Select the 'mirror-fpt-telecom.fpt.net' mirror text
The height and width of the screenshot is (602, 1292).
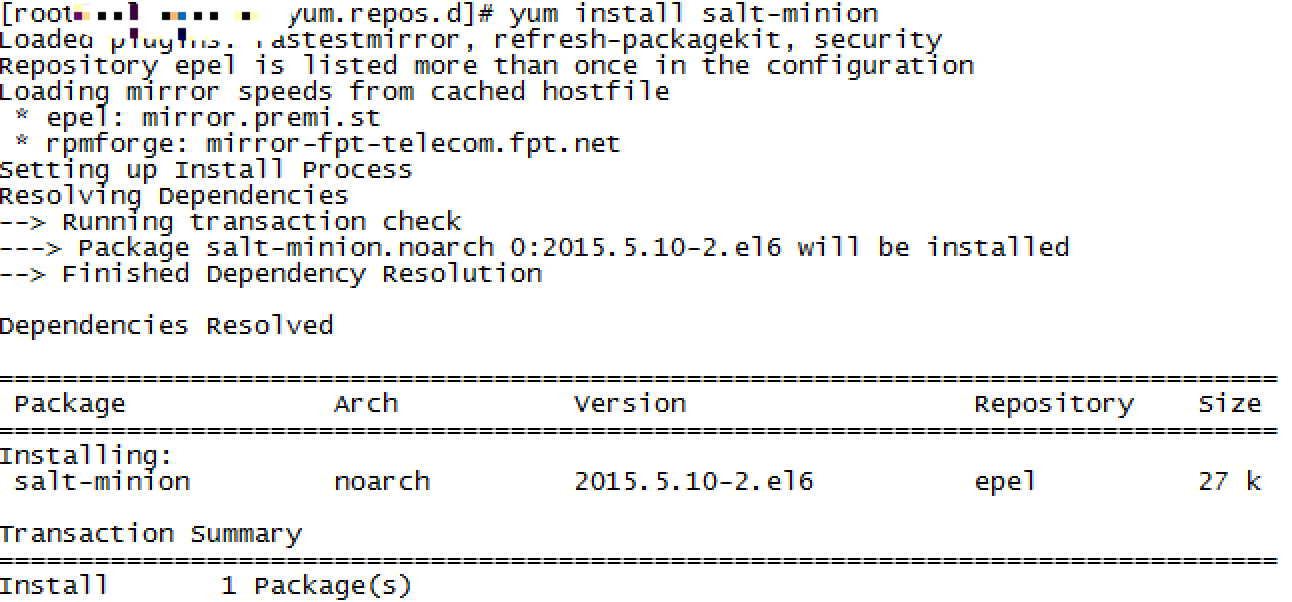(x=413, y=145)
